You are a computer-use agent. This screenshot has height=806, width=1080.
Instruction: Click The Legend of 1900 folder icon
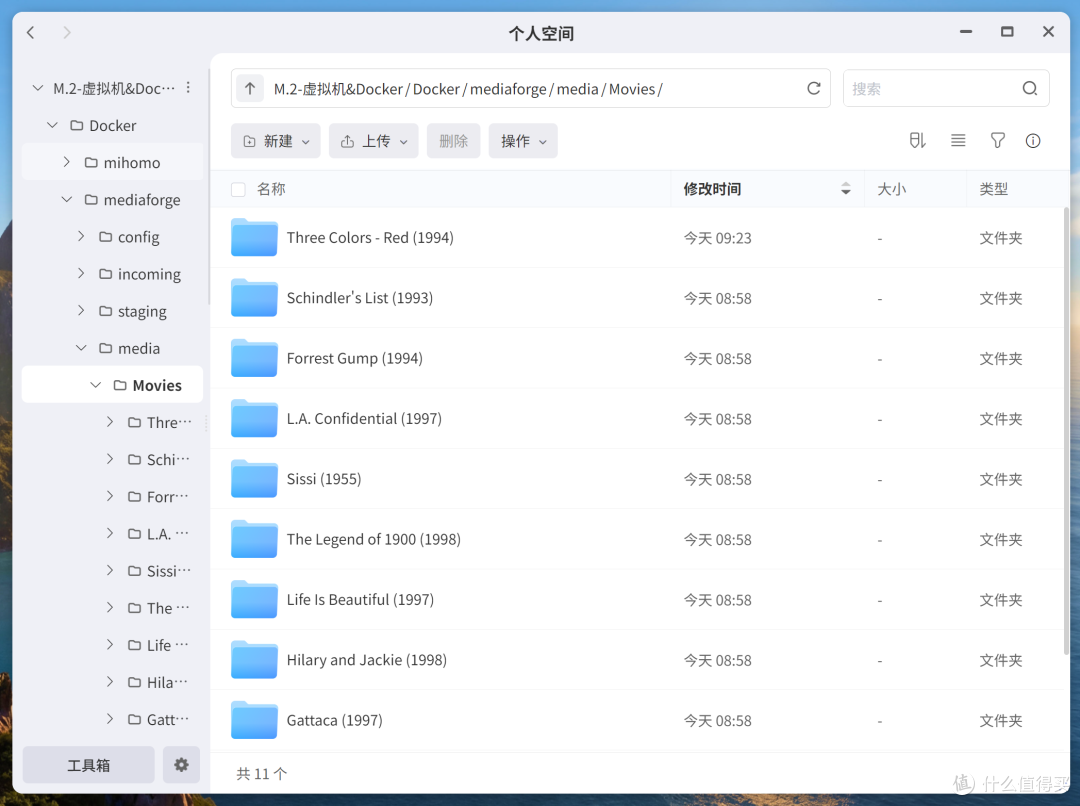tap(254, 539)
